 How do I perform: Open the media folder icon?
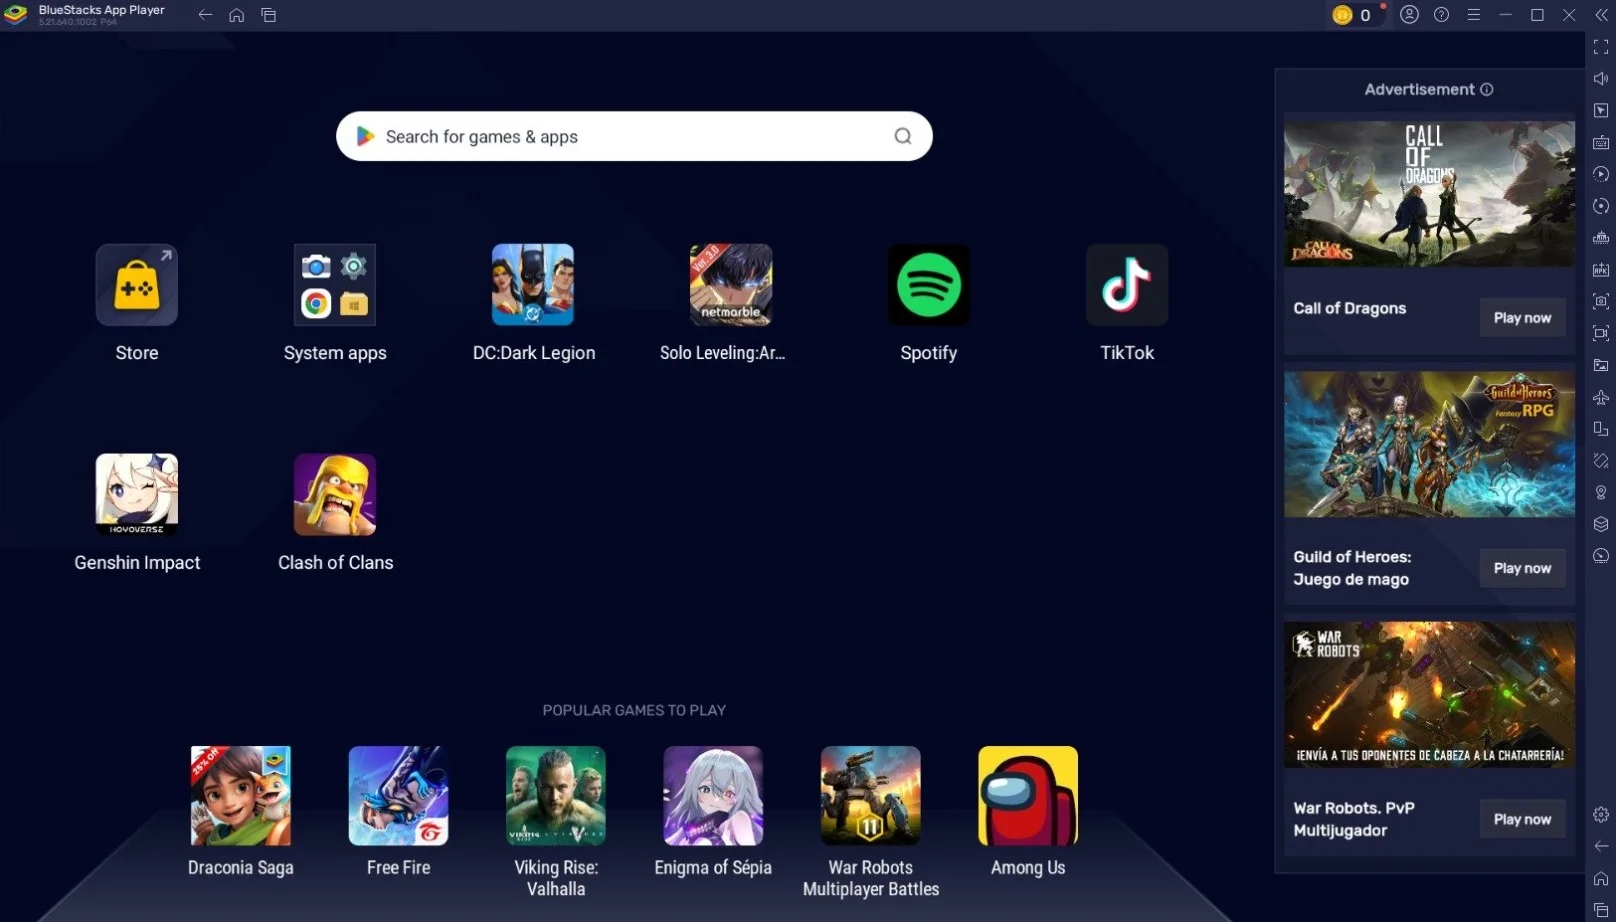pos(1601,365)
